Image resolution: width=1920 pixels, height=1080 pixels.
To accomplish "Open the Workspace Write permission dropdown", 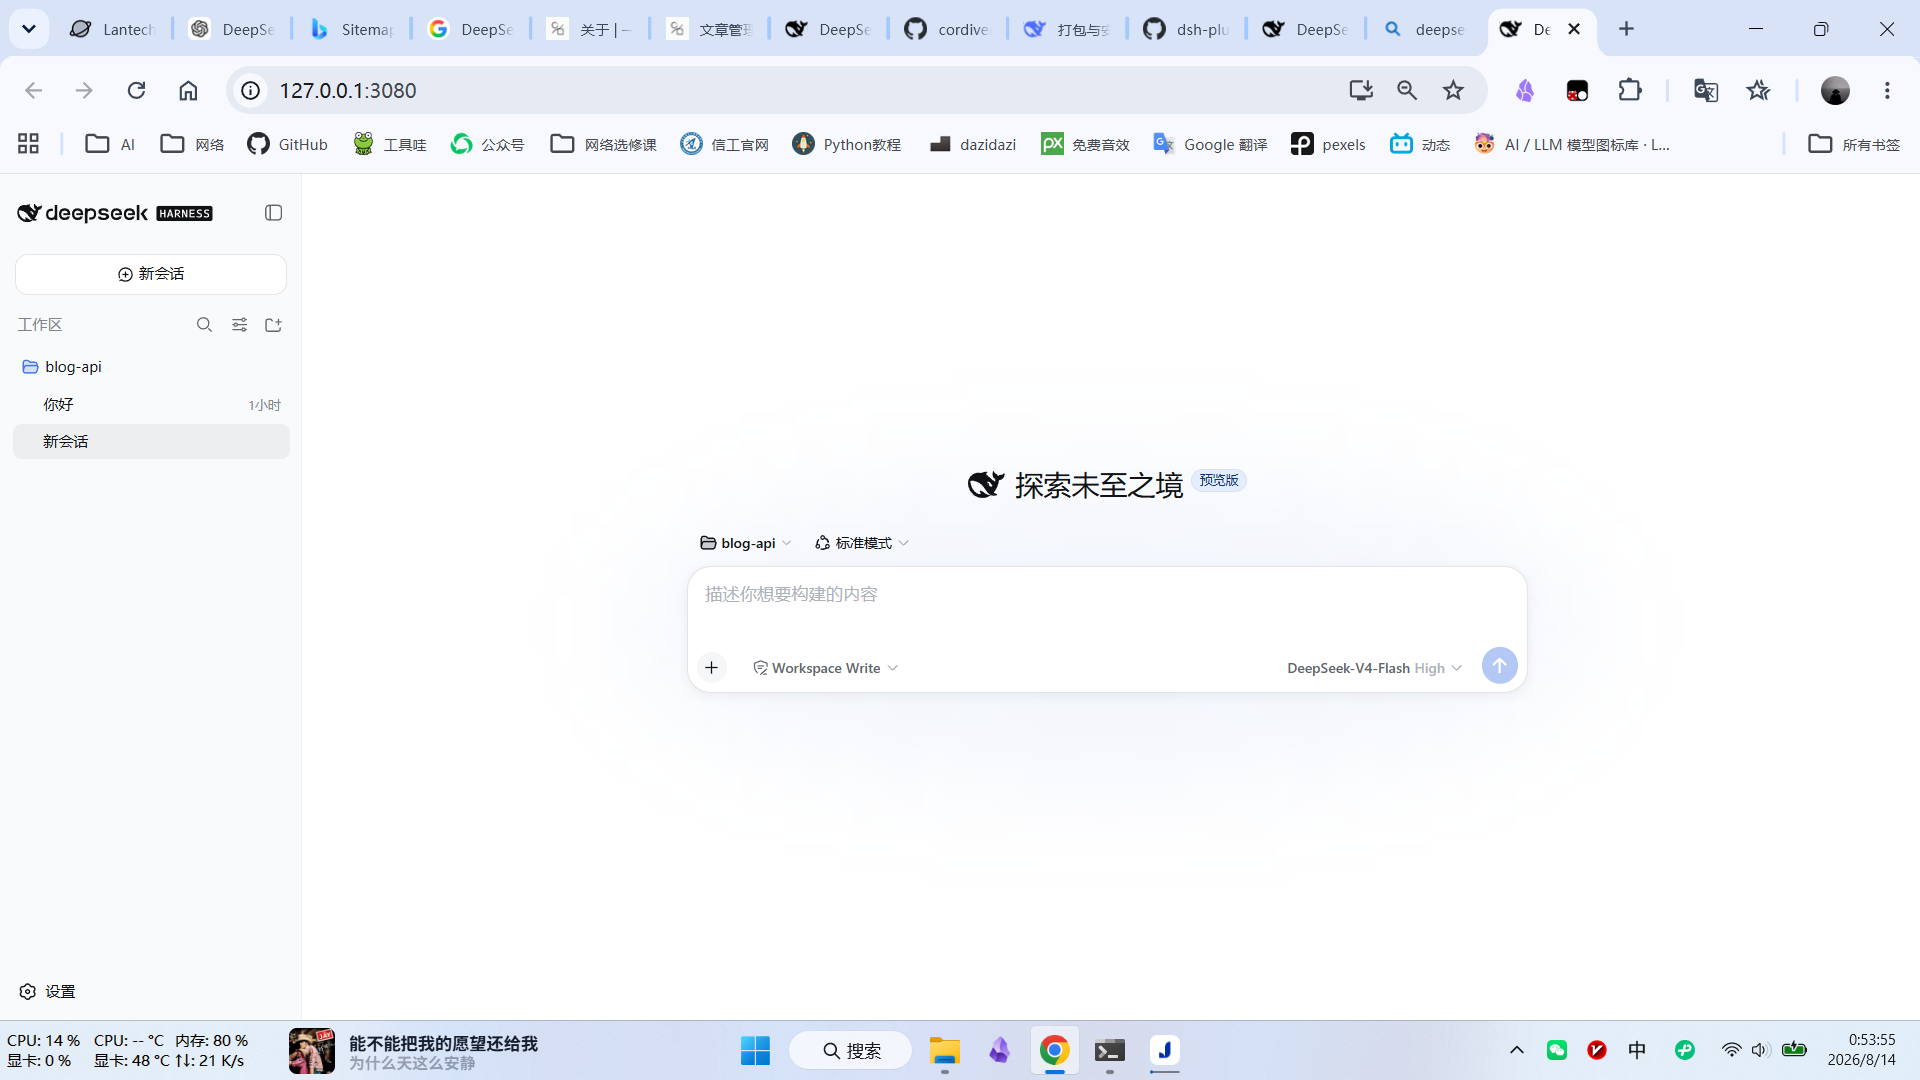I will [826, 668].
